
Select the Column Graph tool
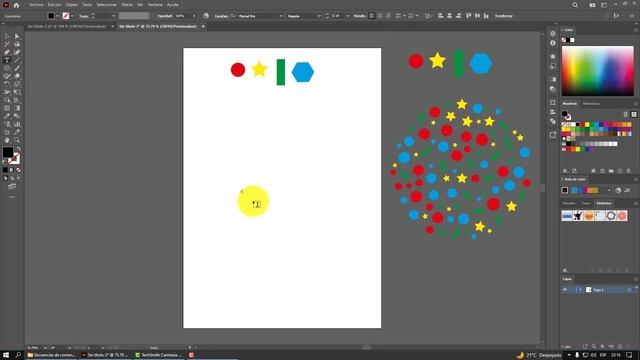click(17, 124)
